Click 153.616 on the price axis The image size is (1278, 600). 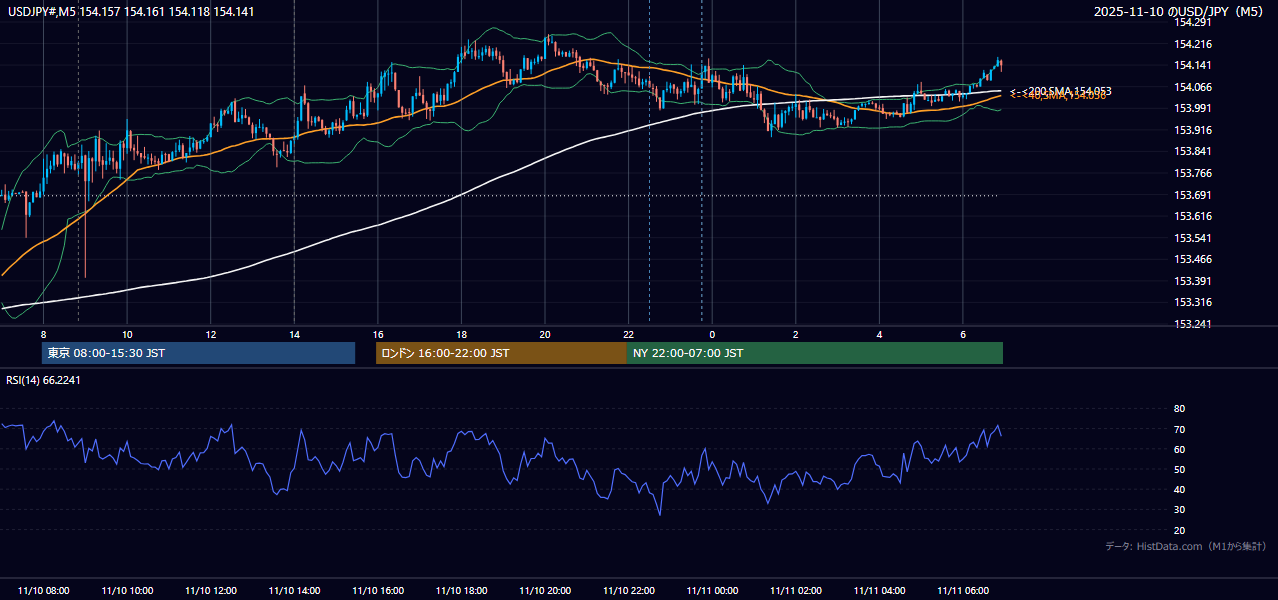click(1194, 216)
